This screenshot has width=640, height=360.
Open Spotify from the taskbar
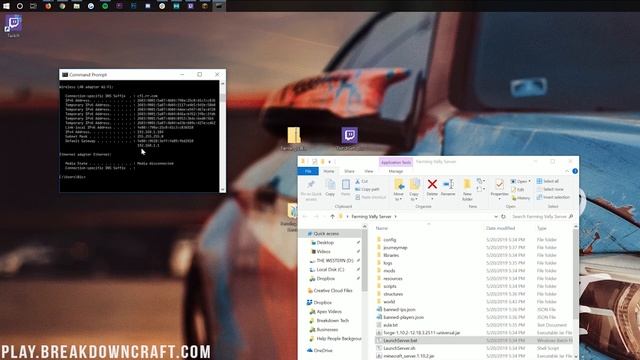[x=105, y=6]
